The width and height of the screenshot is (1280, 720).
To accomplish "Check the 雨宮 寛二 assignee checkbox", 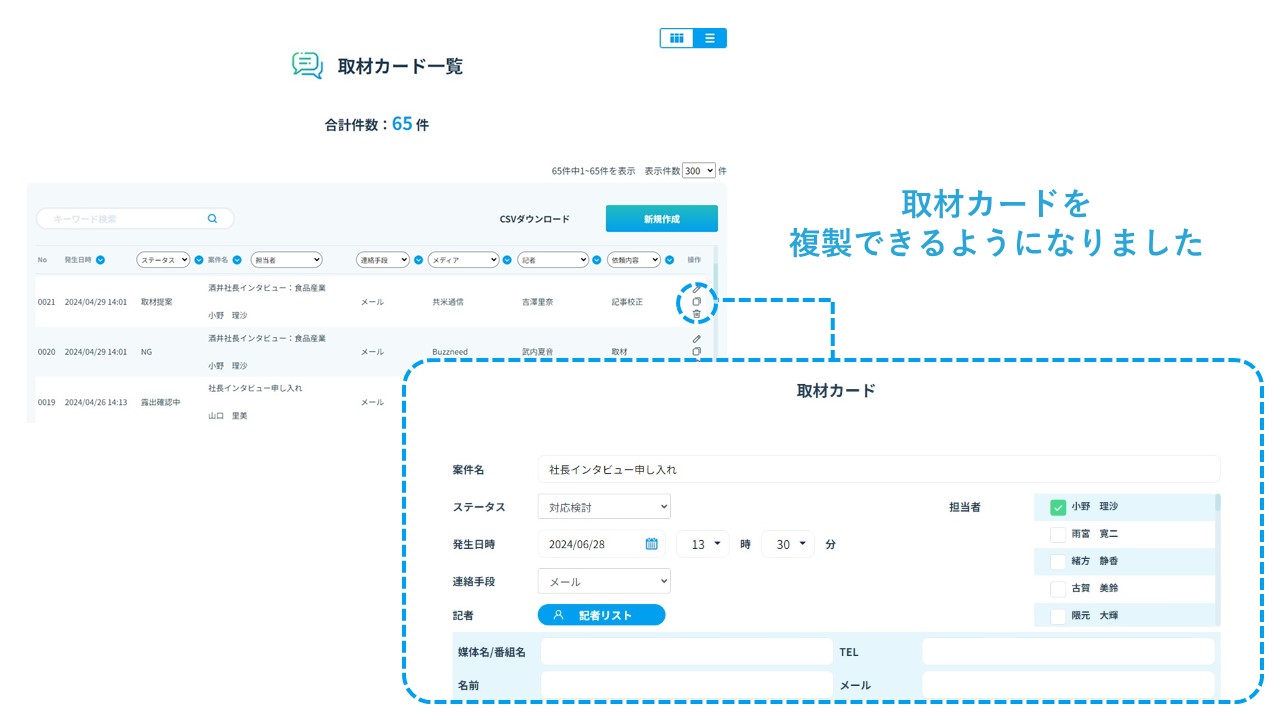I will [x=1058, y=534].
